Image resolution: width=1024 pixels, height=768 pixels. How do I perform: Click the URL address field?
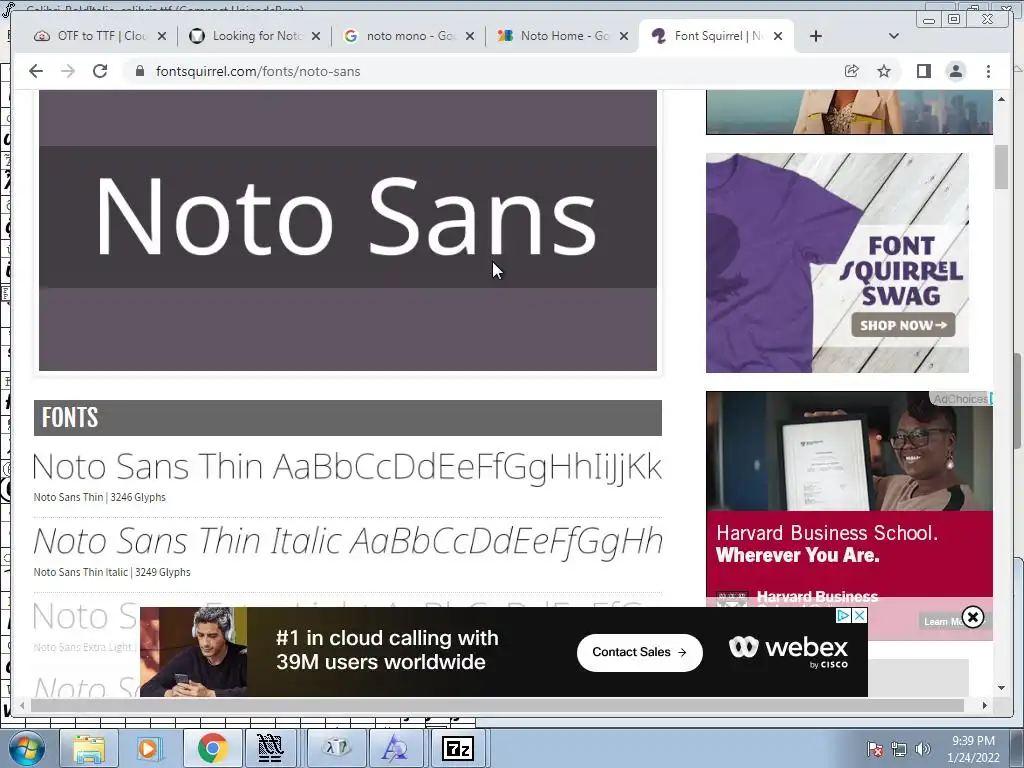(483, 71)
